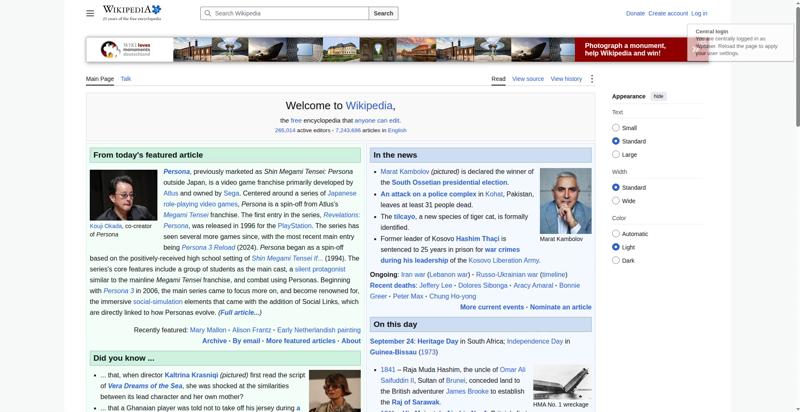The image size is (800, 412).
Task: Select Automatic color mode
Action: (x=616, y=234)
